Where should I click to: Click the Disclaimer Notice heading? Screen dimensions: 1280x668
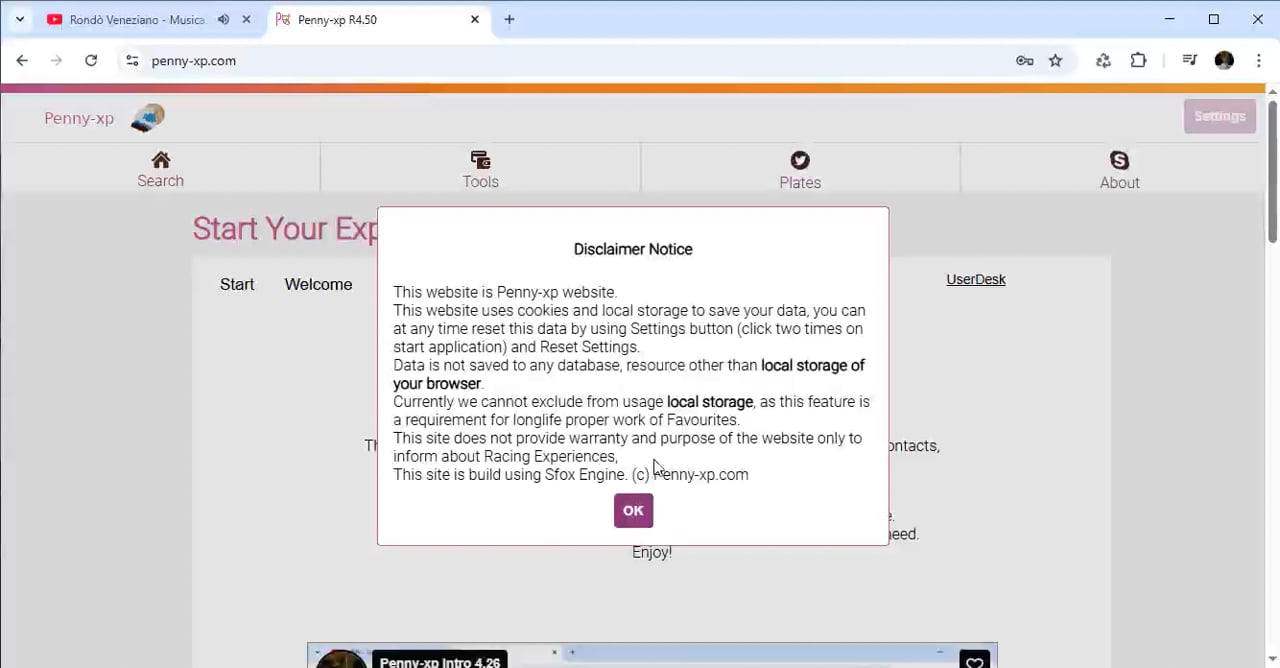[x=633, y=249]
